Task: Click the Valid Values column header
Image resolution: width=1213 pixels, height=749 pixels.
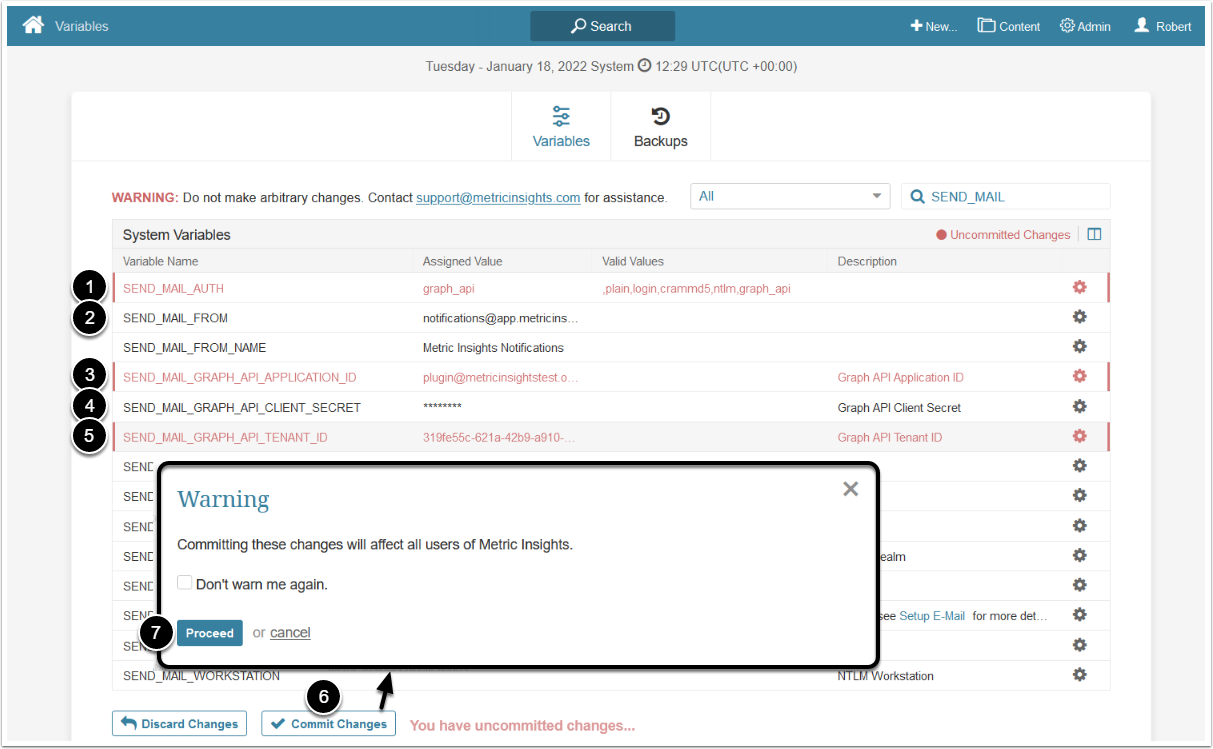Action: (x=633, y=261)
